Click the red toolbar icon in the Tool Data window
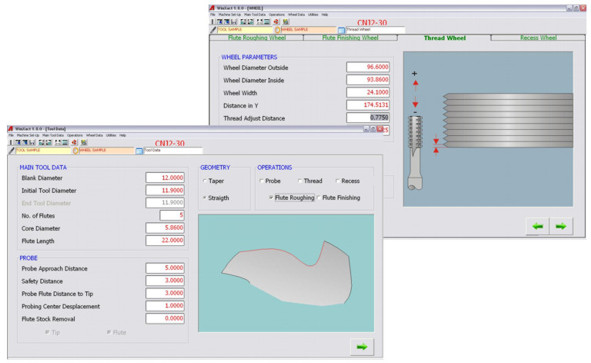 [x=74, y=142]
